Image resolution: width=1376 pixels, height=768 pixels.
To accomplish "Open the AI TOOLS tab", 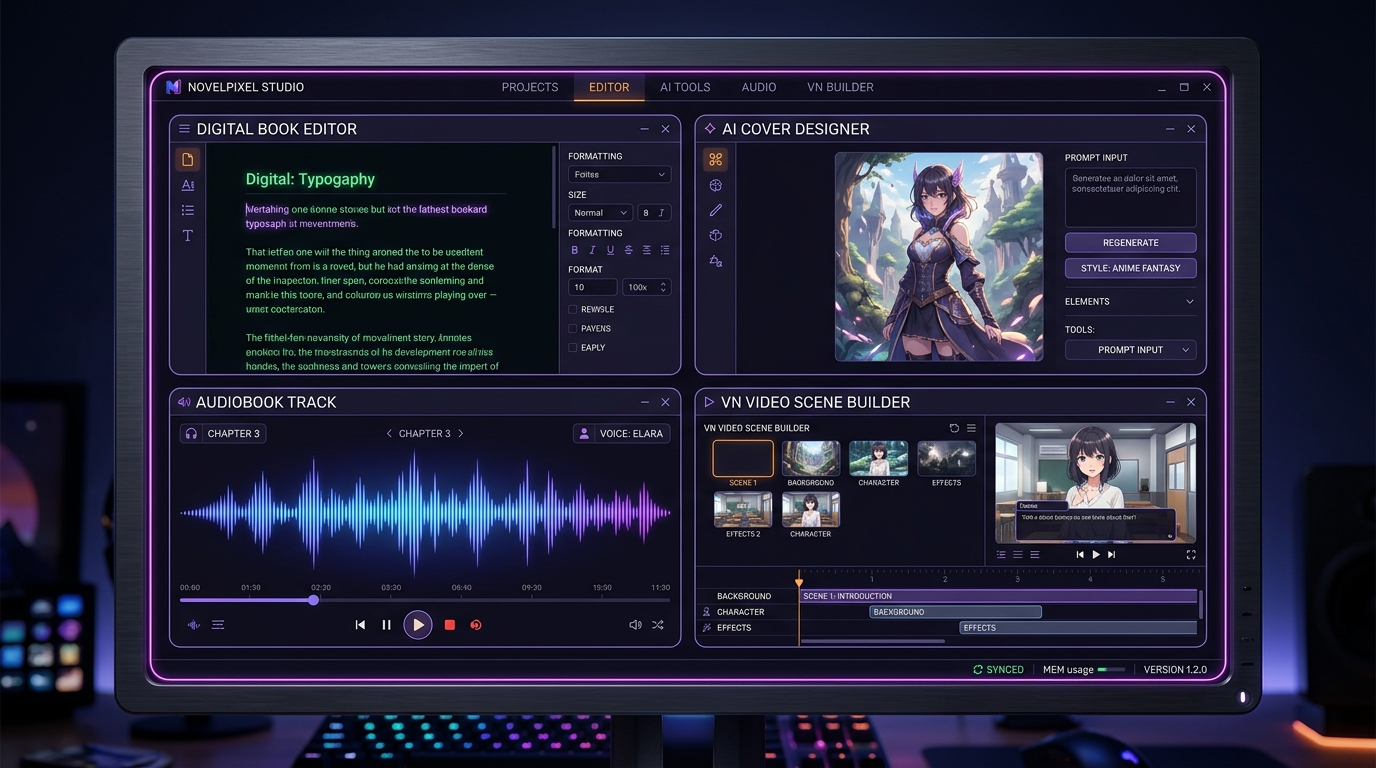I will (685, 87).
